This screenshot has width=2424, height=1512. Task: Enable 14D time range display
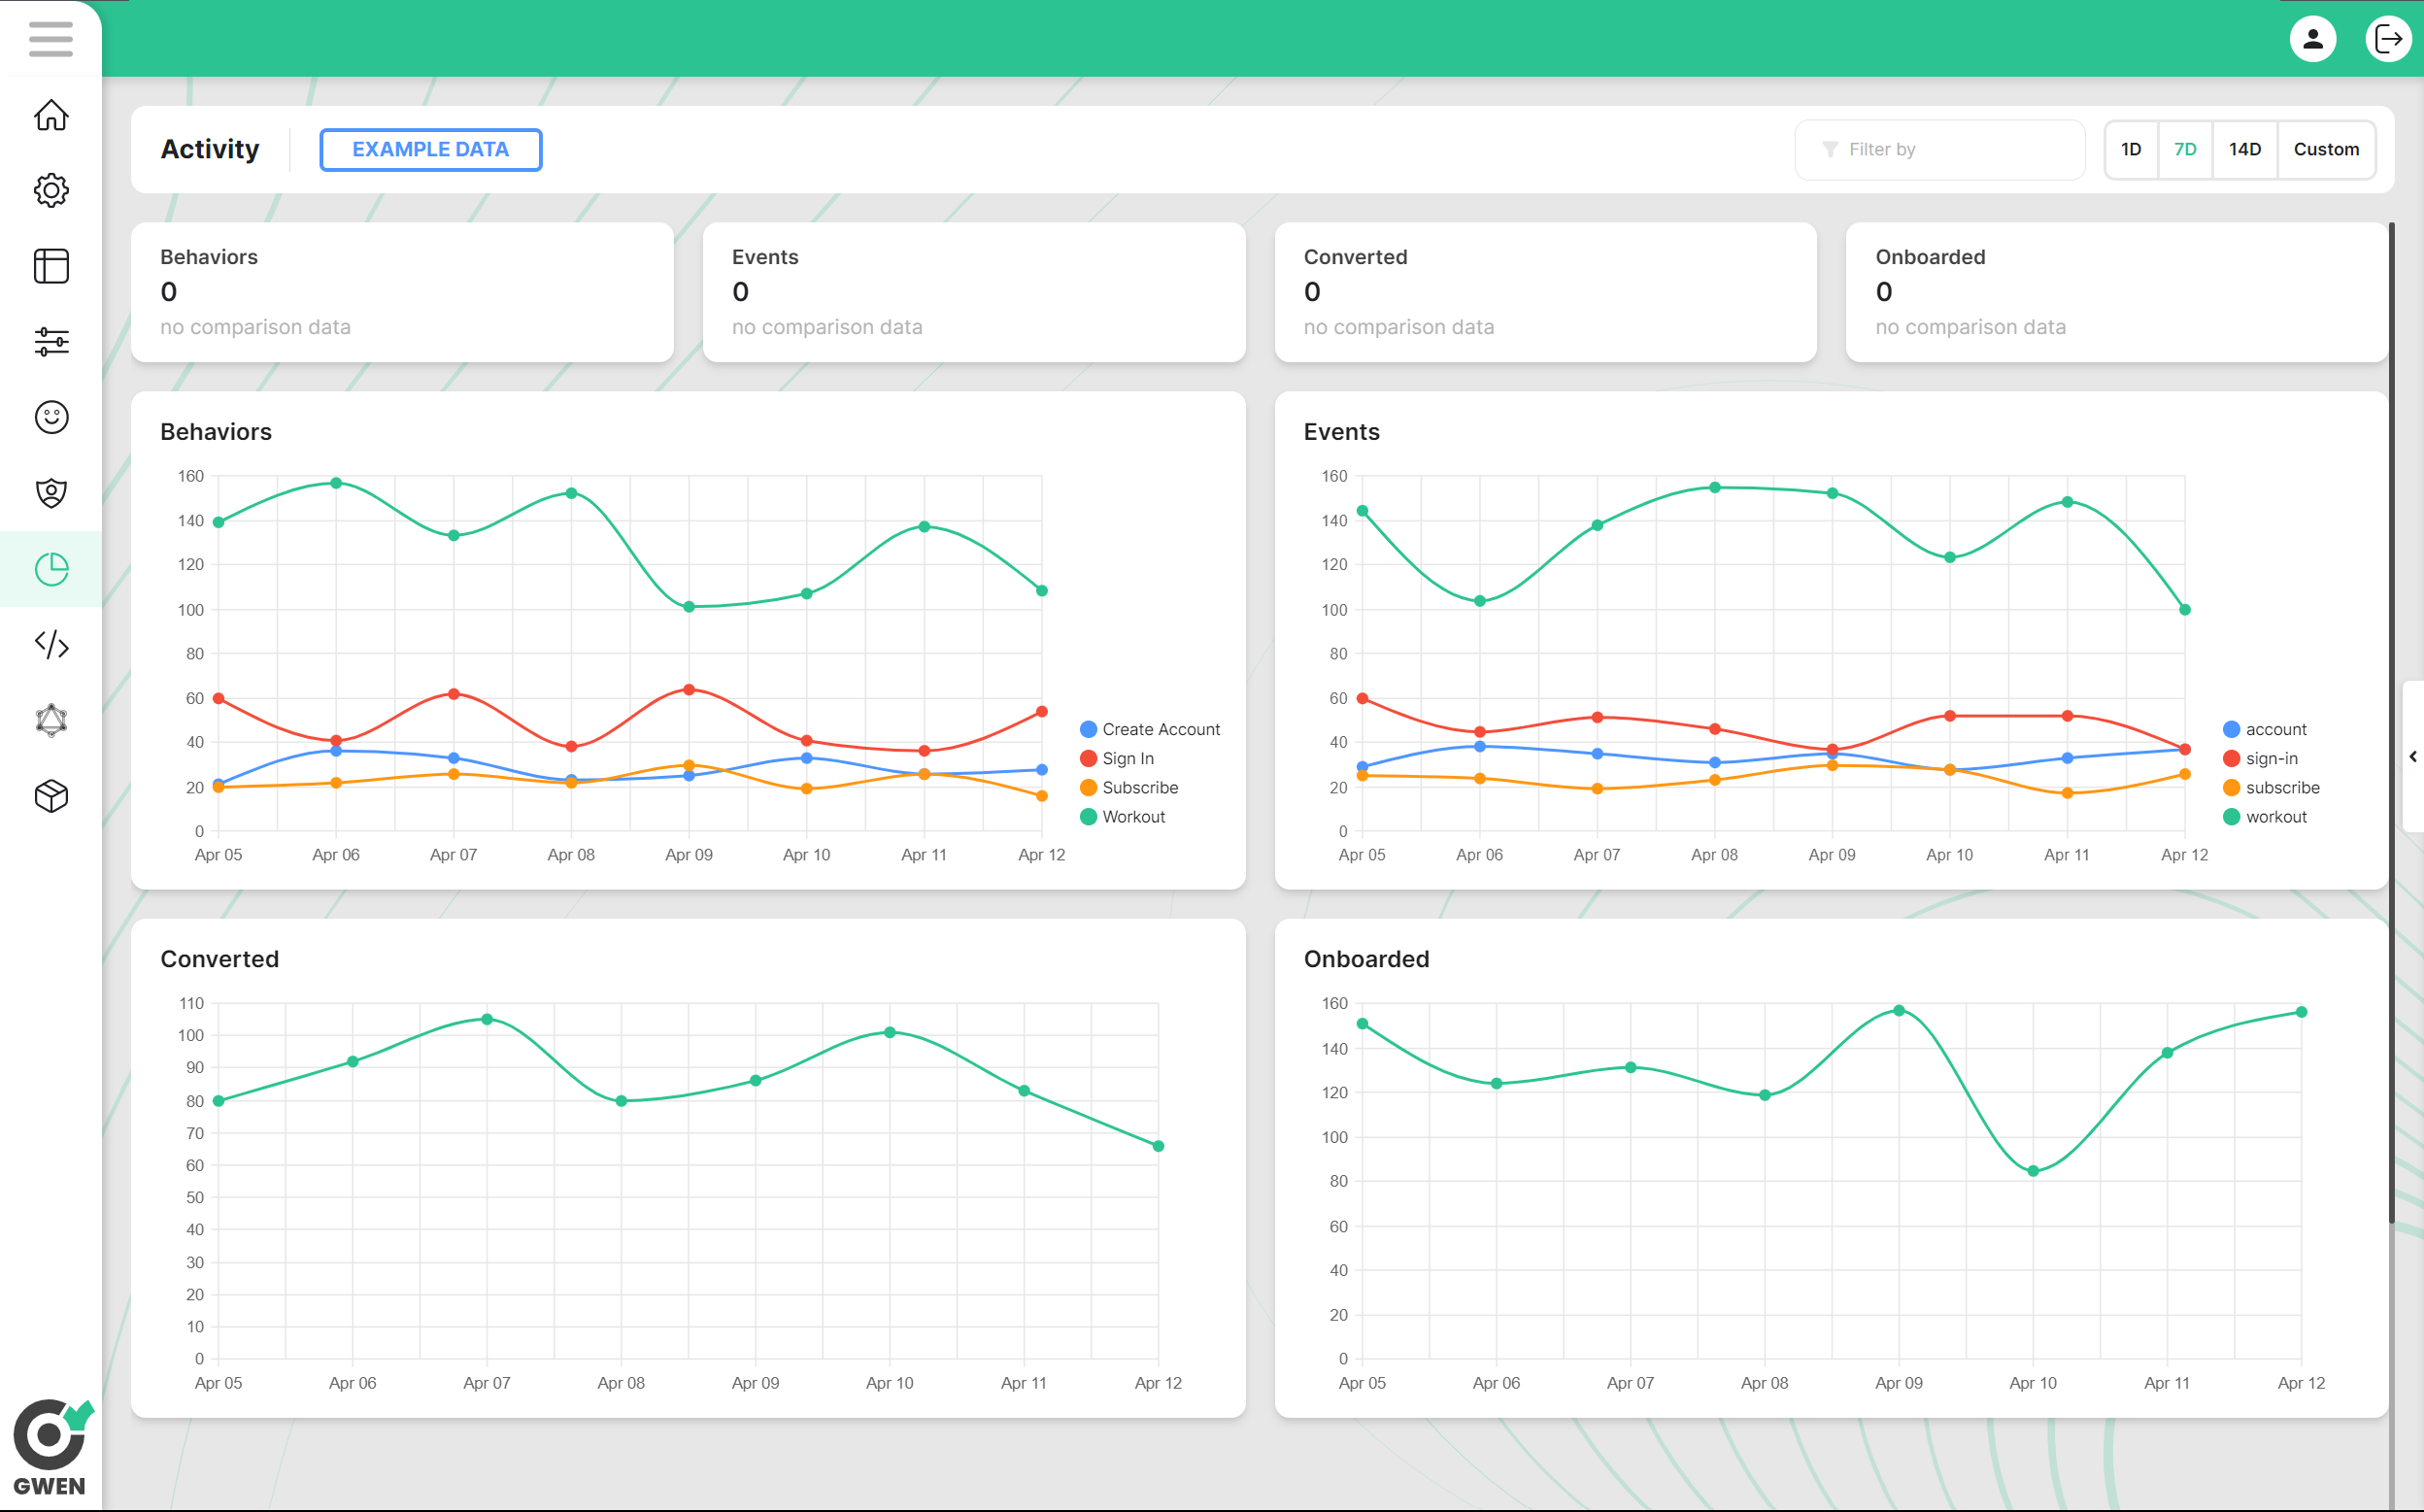(2244, 148)
